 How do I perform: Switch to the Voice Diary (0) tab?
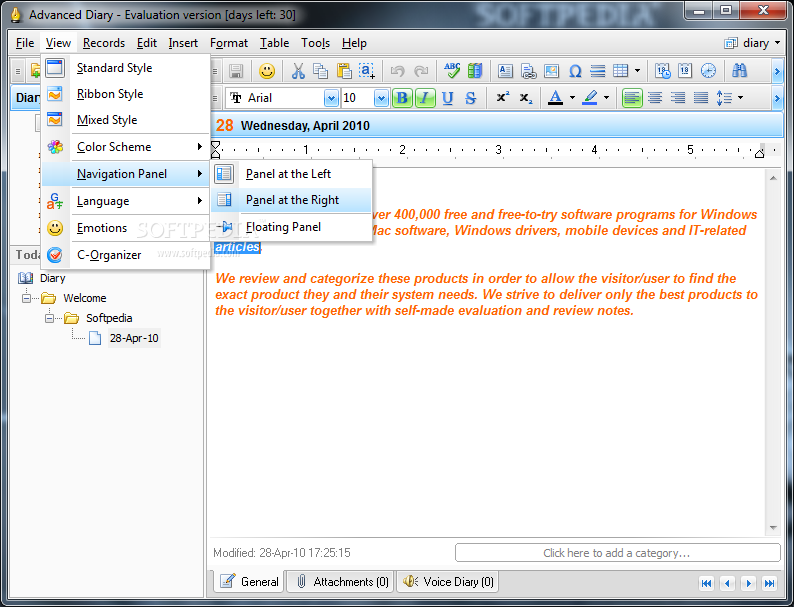point(448,582)
